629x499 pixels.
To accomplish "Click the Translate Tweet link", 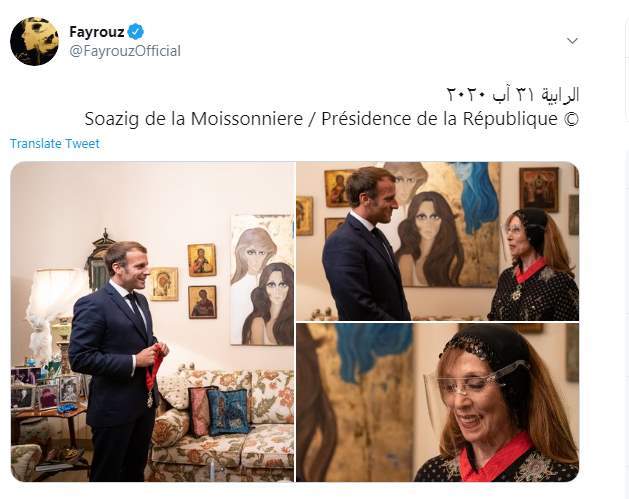I will [x=55, y=144].
